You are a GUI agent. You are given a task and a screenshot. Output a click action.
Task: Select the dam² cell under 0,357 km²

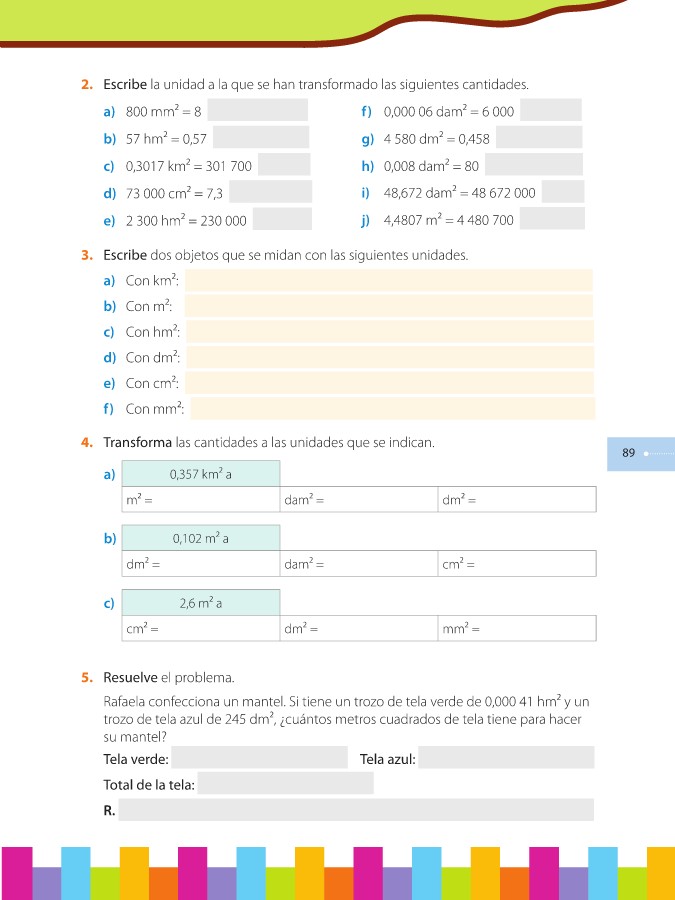[x=358, y=499]
